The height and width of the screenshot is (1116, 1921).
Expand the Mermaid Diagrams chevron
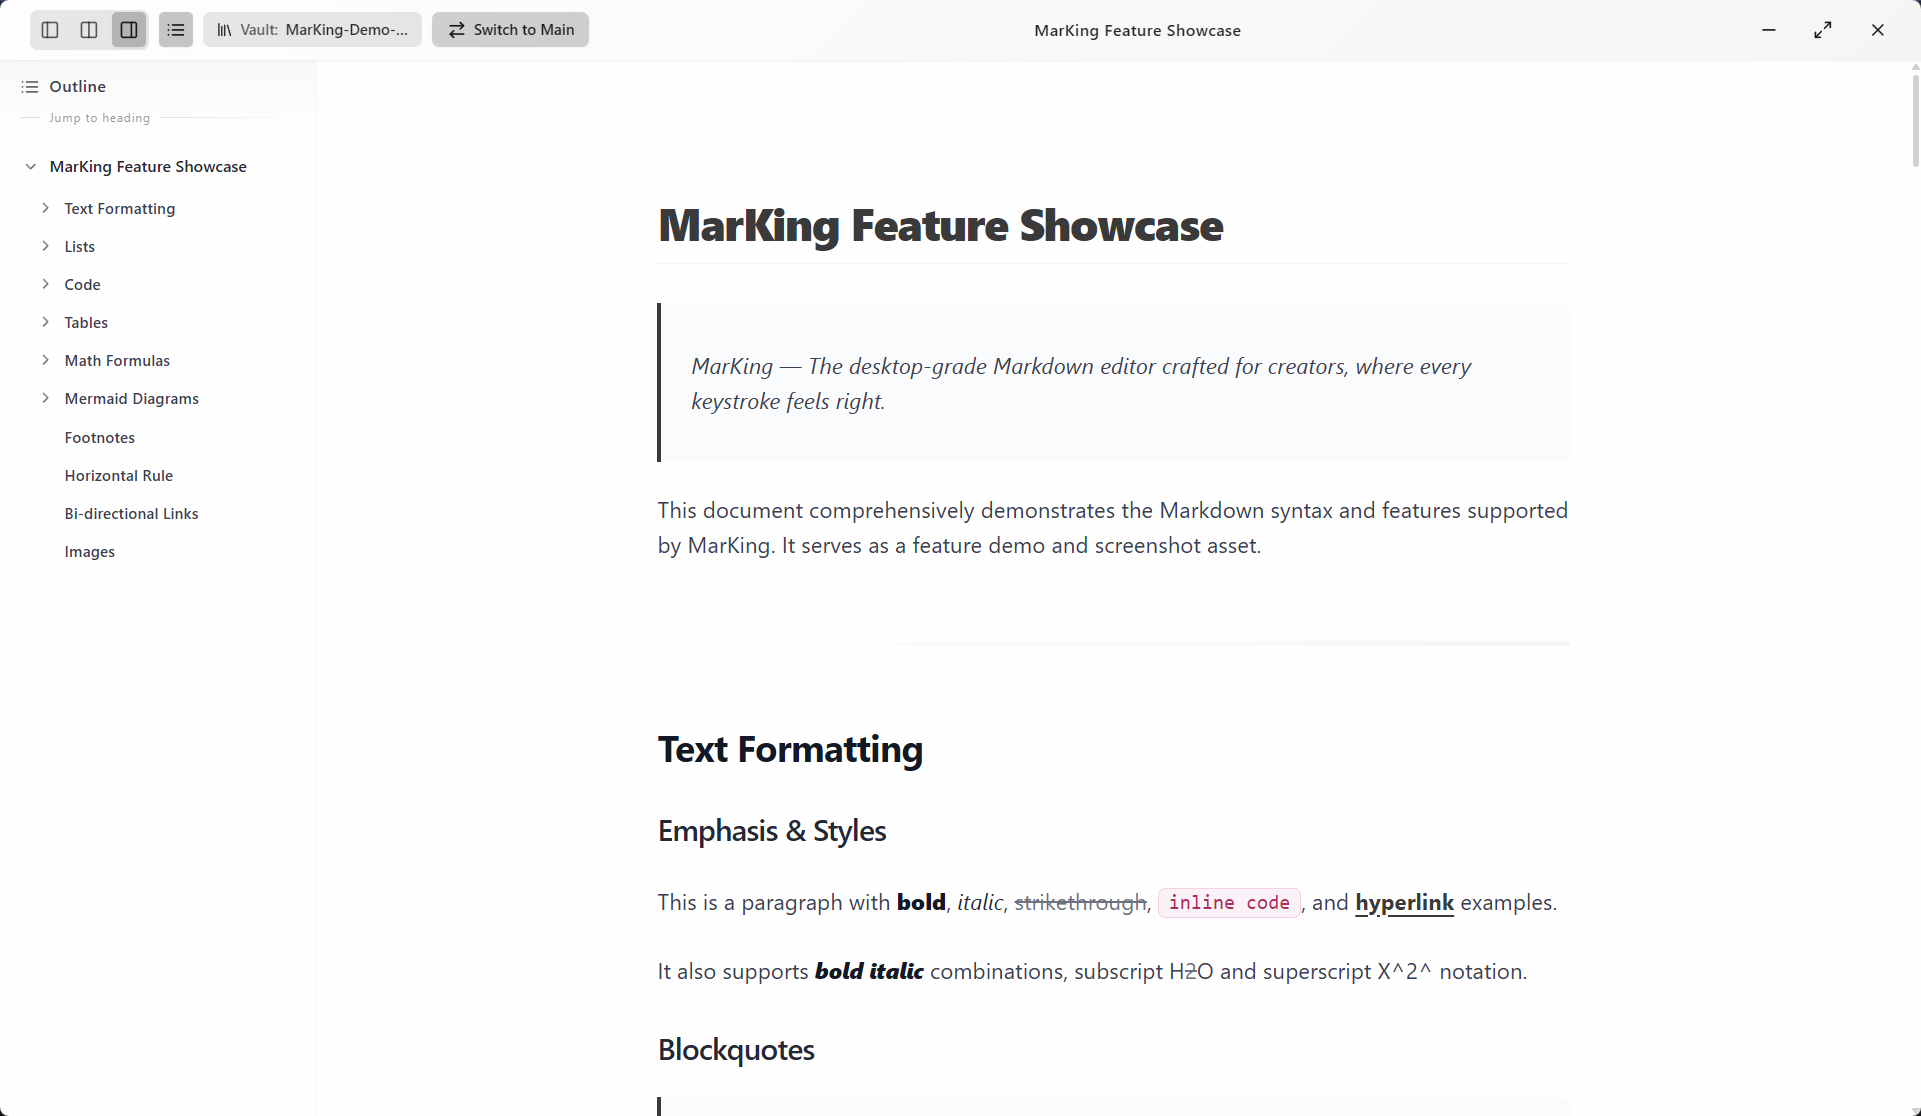point(46,398)
